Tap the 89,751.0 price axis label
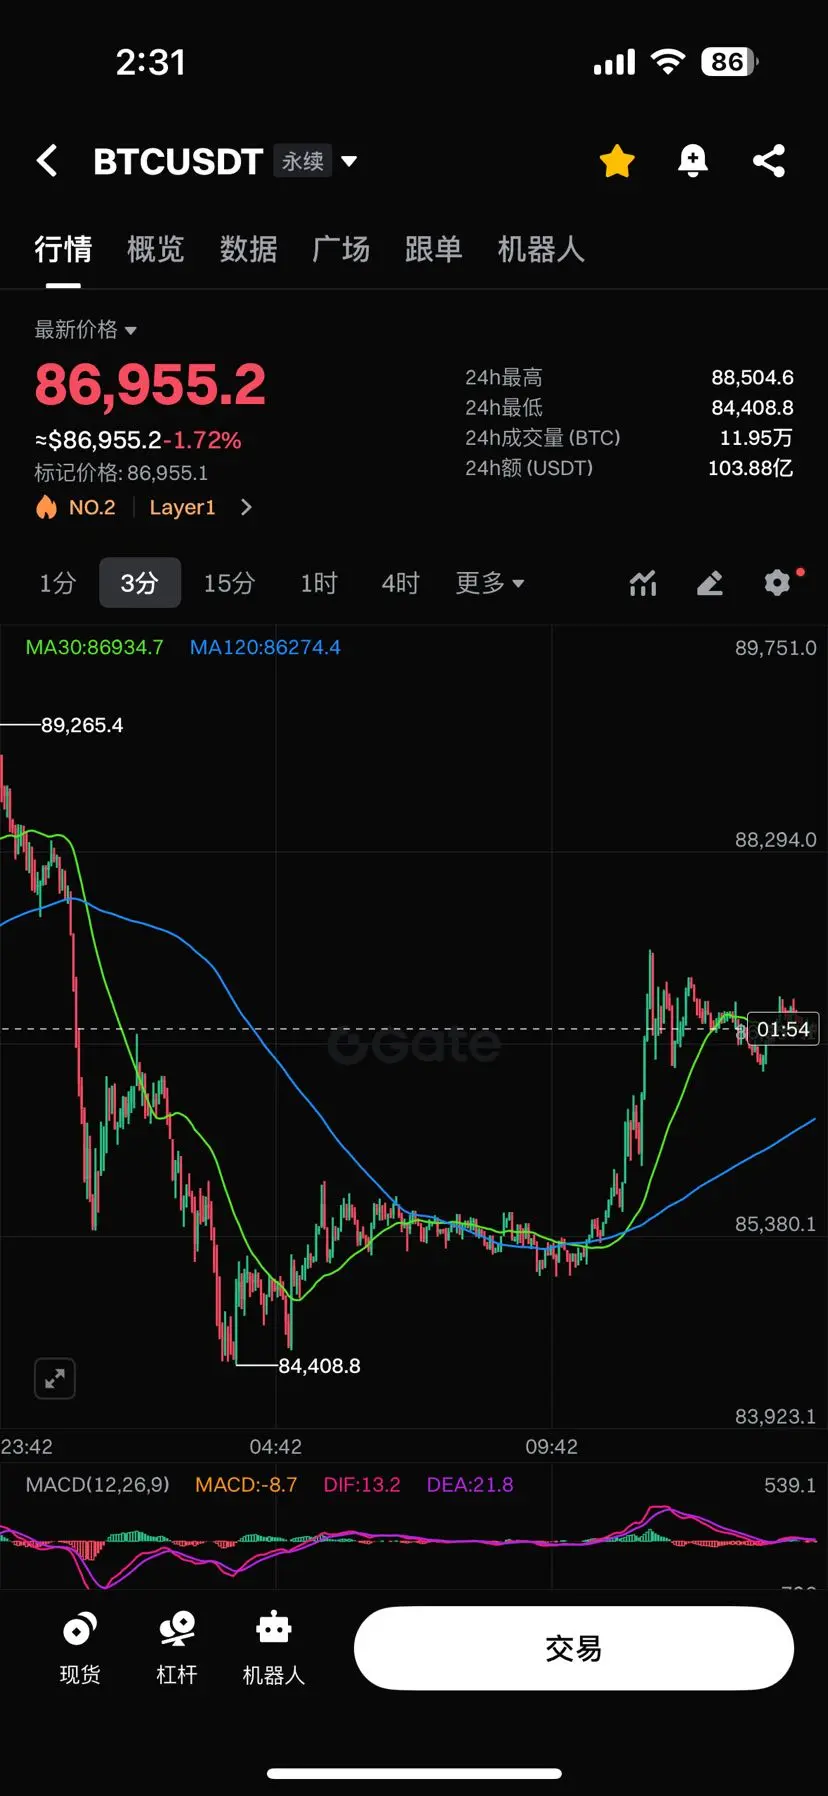Viewport: 828px width, 1796px height. point(776,648)
